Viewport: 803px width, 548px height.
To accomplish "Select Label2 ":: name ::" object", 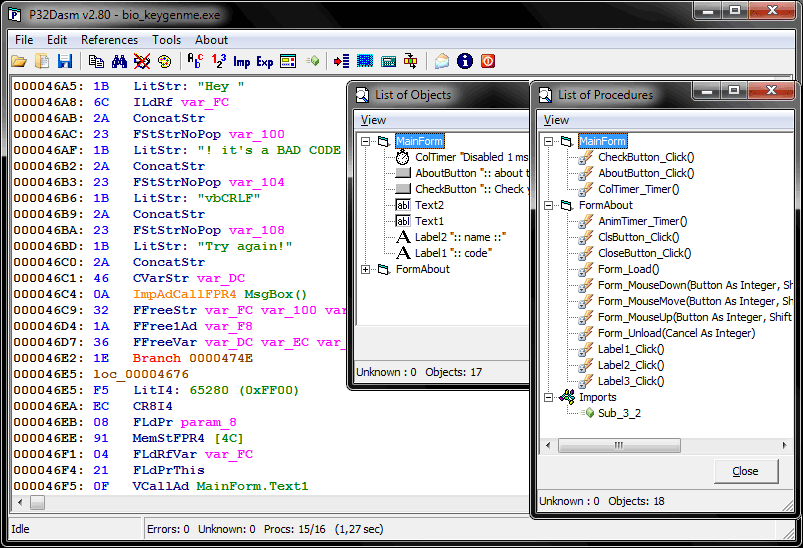I will coord(460,237).
